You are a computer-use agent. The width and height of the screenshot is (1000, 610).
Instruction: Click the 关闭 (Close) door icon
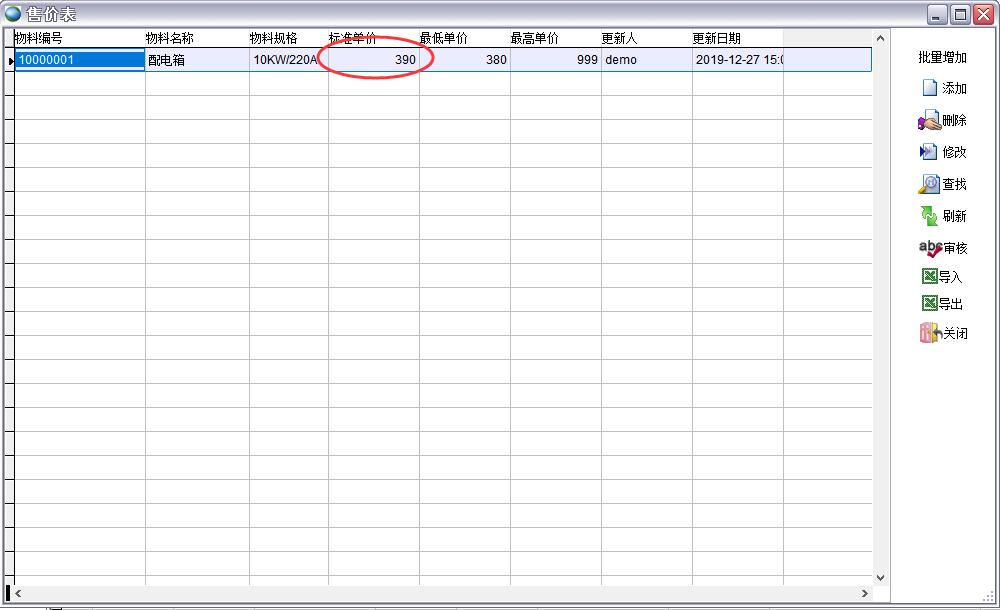click(x=929, y=333)
